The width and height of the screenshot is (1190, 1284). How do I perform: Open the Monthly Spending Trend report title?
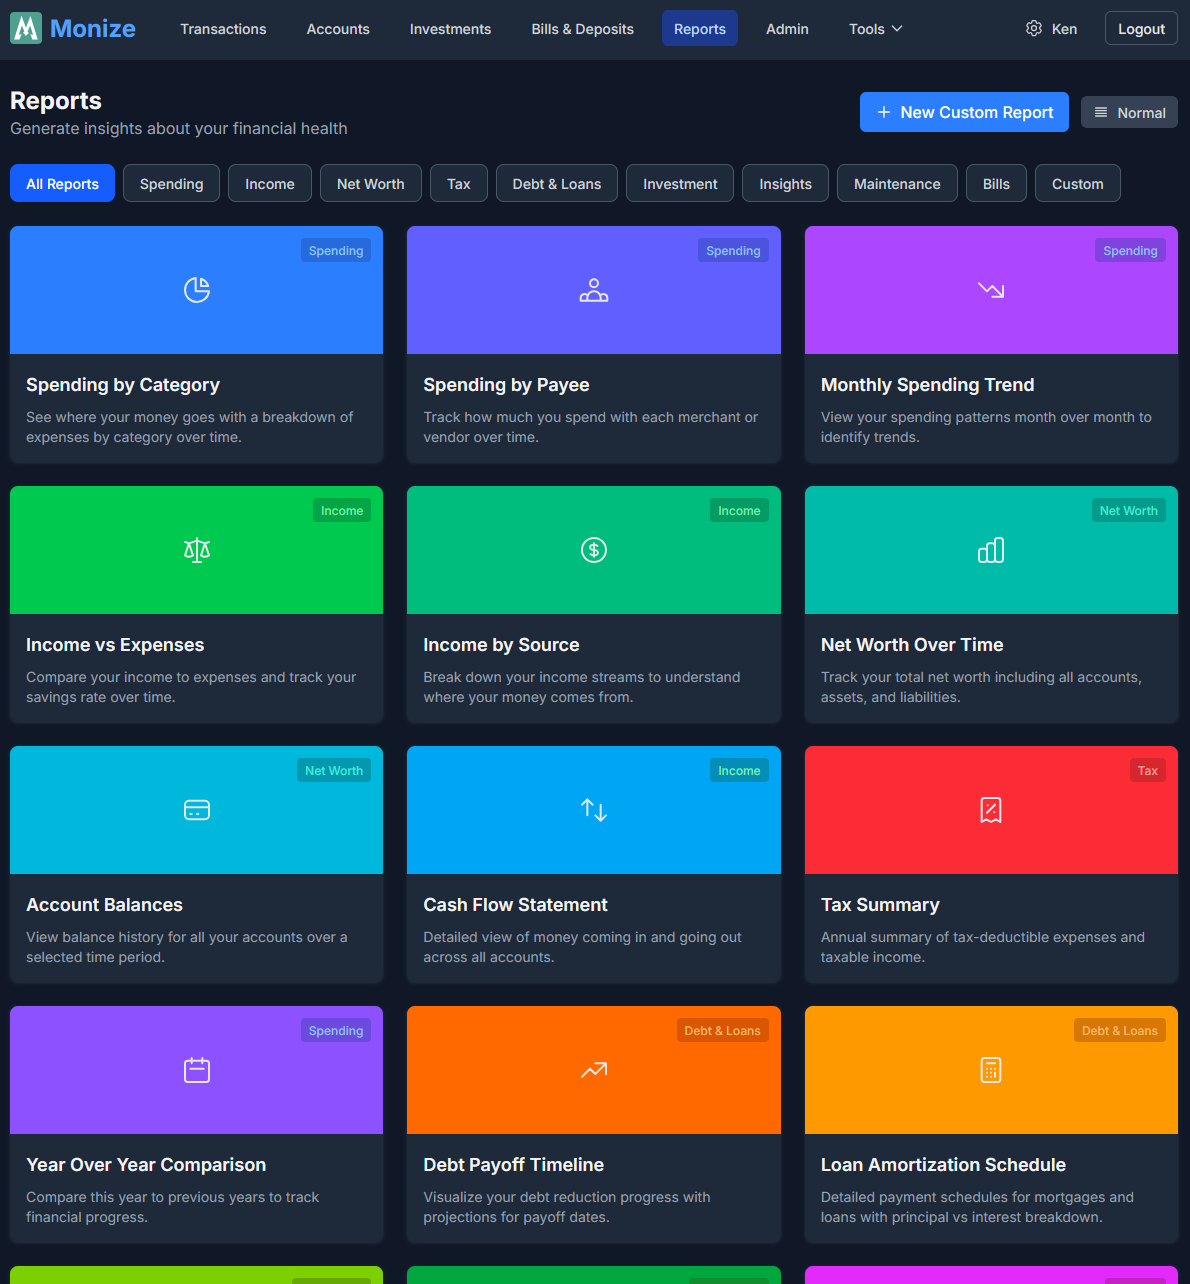point(927,385)
